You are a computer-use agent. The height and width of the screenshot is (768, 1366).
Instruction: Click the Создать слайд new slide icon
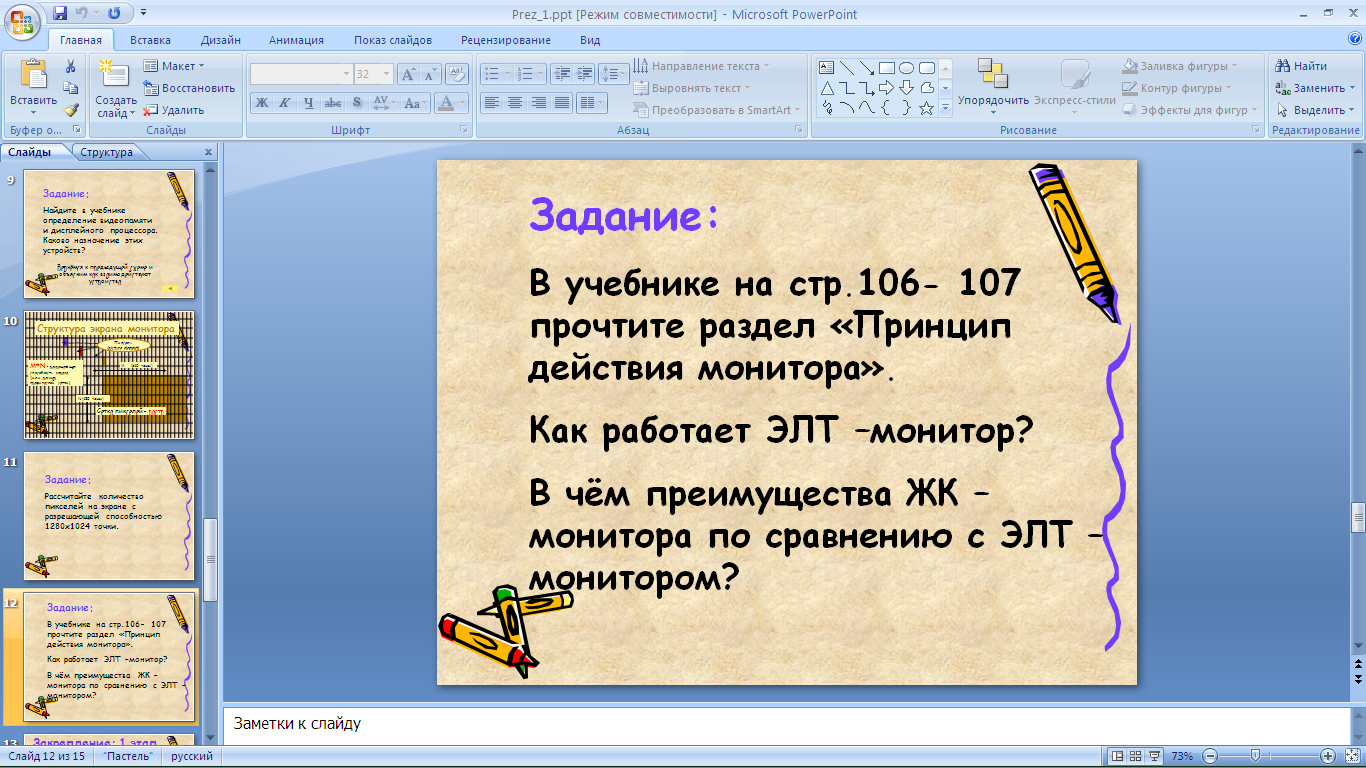click(115, 75)
